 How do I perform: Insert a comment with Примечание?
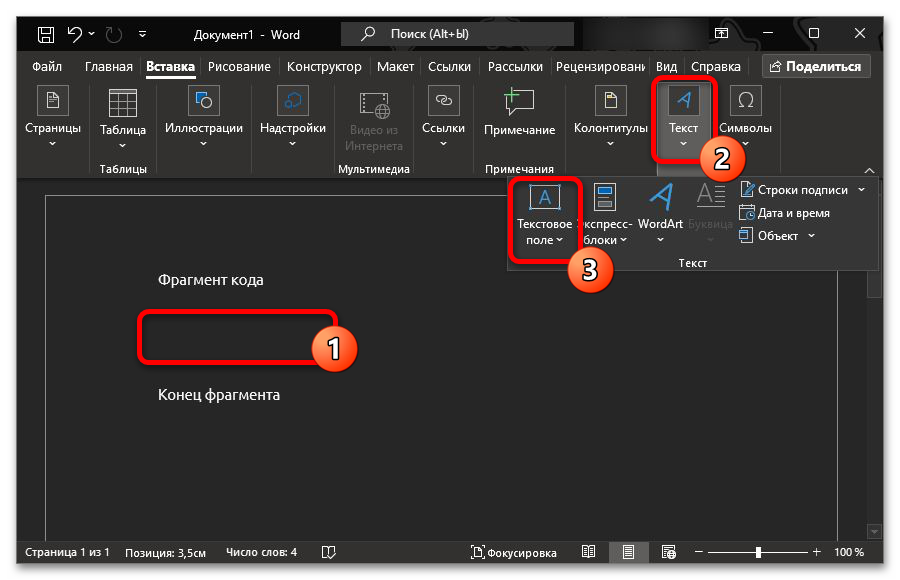[519, 114]
